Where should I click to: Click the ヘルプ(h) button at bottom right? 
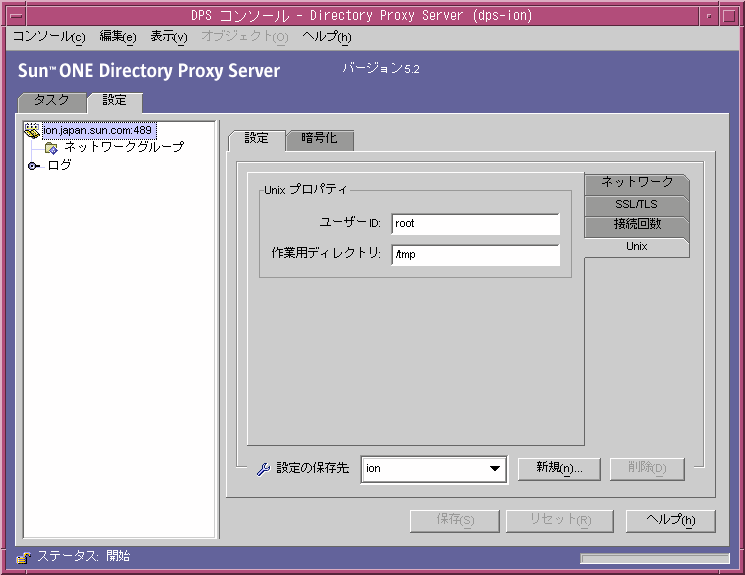(670, 521)
